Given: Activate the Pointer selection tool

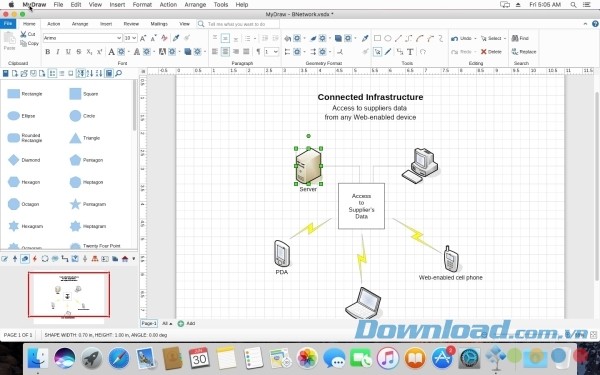Looking at the screenshot, I should click(x=377, y=51).
